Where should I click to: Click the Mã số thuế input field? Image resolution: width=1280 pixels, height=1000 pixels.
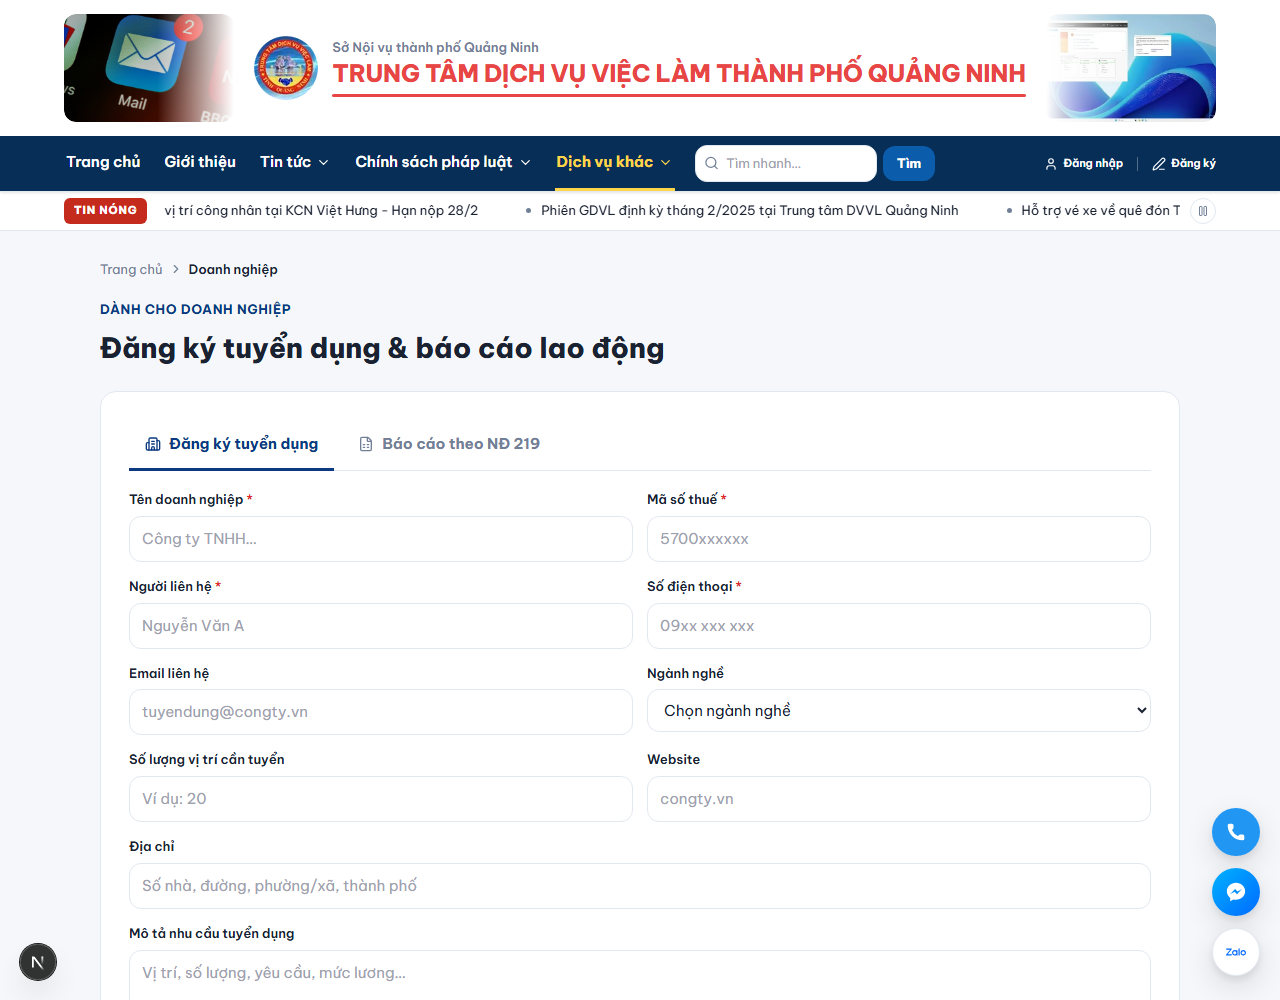click(x=899, y=539)
